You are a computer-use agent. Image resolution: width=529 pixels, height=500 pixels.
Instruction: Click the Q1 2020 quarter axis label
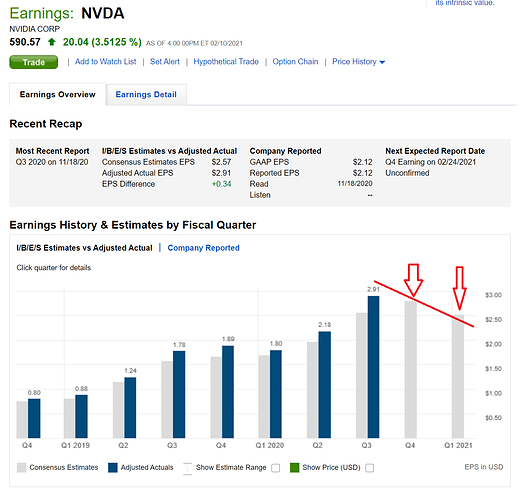point(270,446)
